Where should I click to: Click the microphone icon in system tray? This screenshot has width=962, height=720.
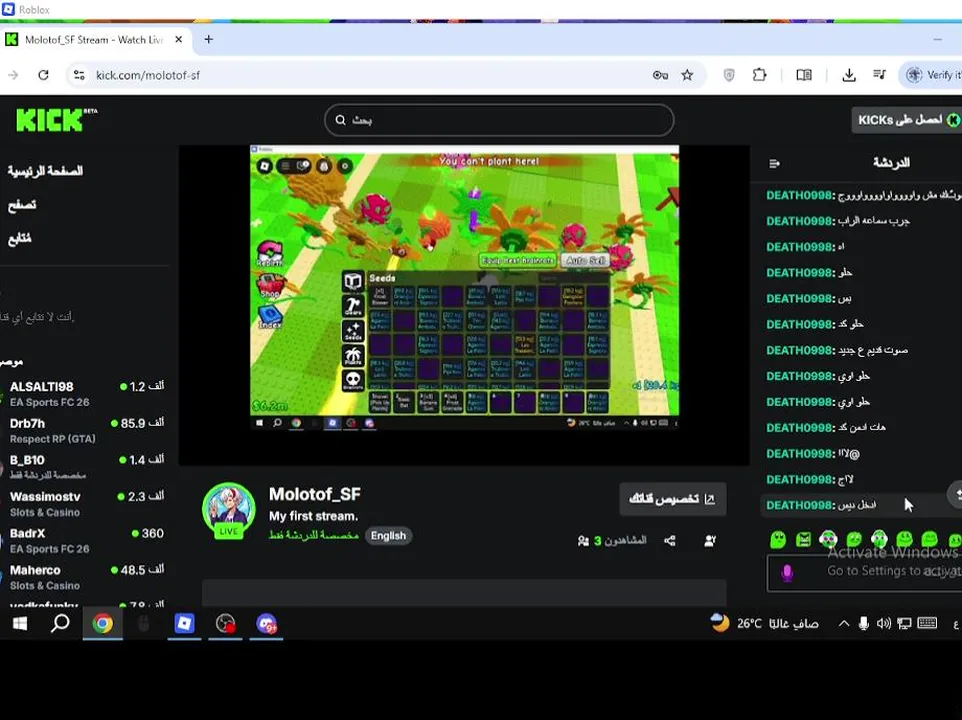[x=863, y=624]
